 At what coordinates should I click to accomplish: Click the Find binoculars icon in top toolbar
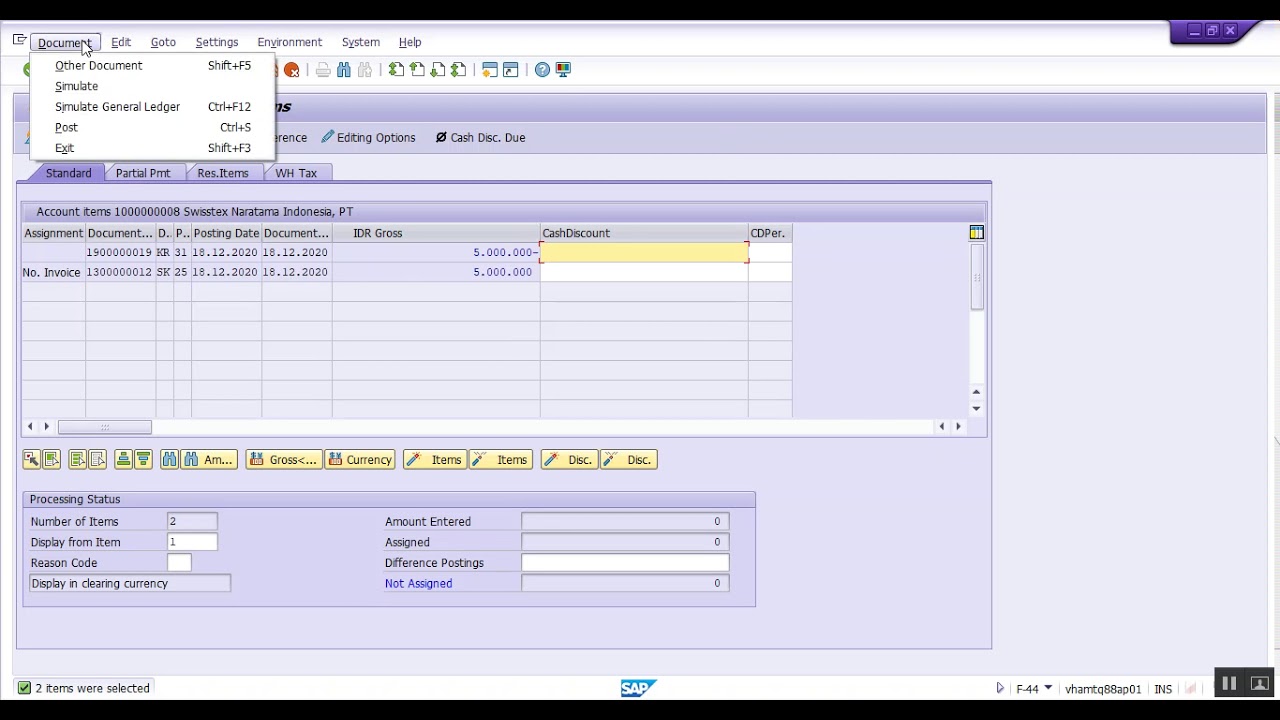point(344,70)
